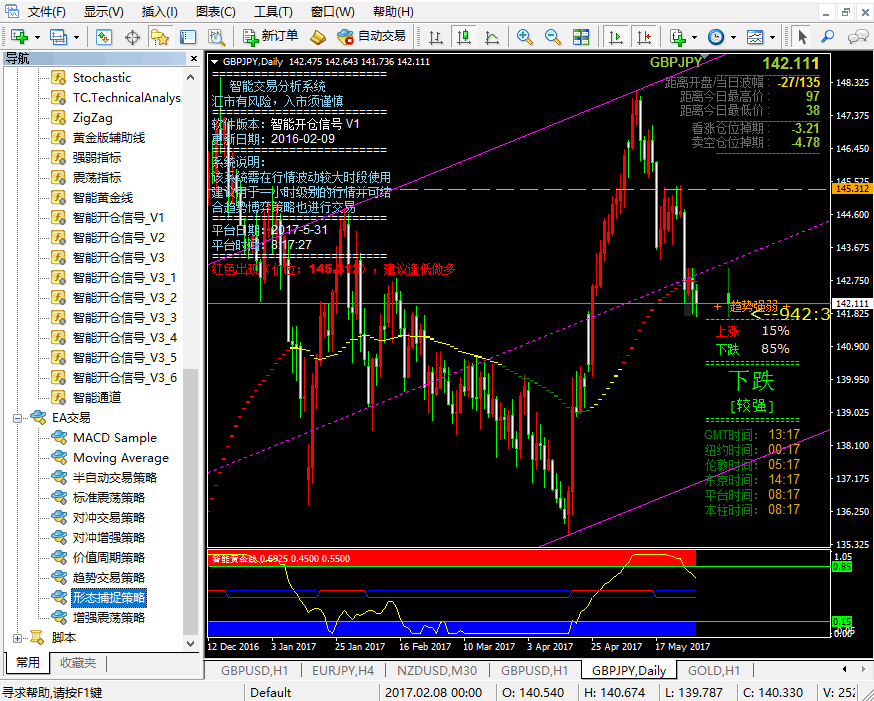Switch chart to bar chart mode

pos(436,37)
